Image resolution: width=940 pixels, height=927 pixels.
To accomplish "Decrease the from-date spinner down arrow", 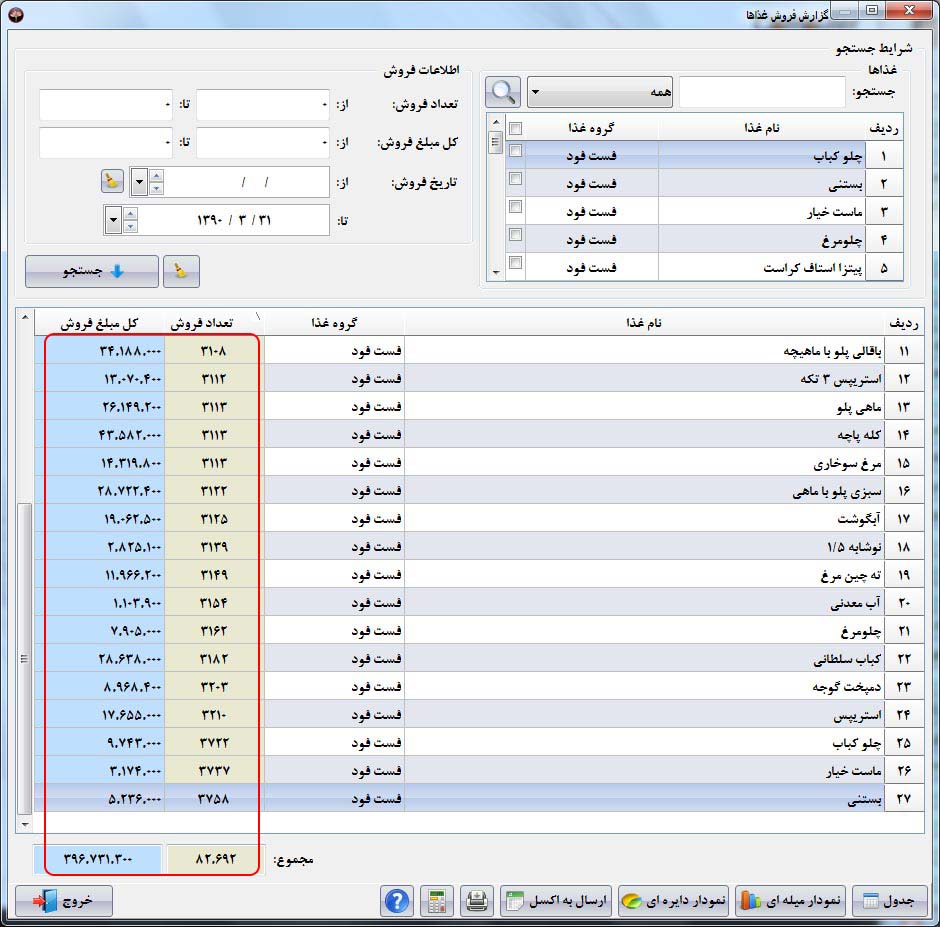I will pyautogui.click(x=156, y=189).
